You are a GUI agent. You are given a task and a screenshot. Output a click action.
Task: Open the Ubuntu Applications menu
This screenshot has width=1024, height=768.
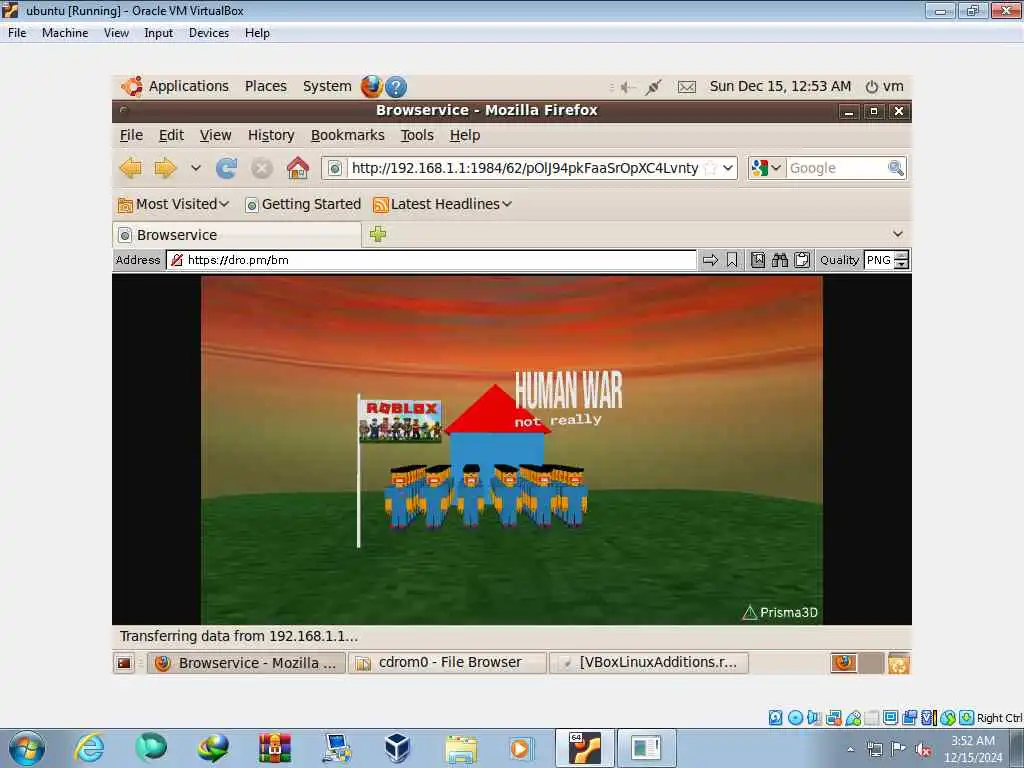click(175, 86)
